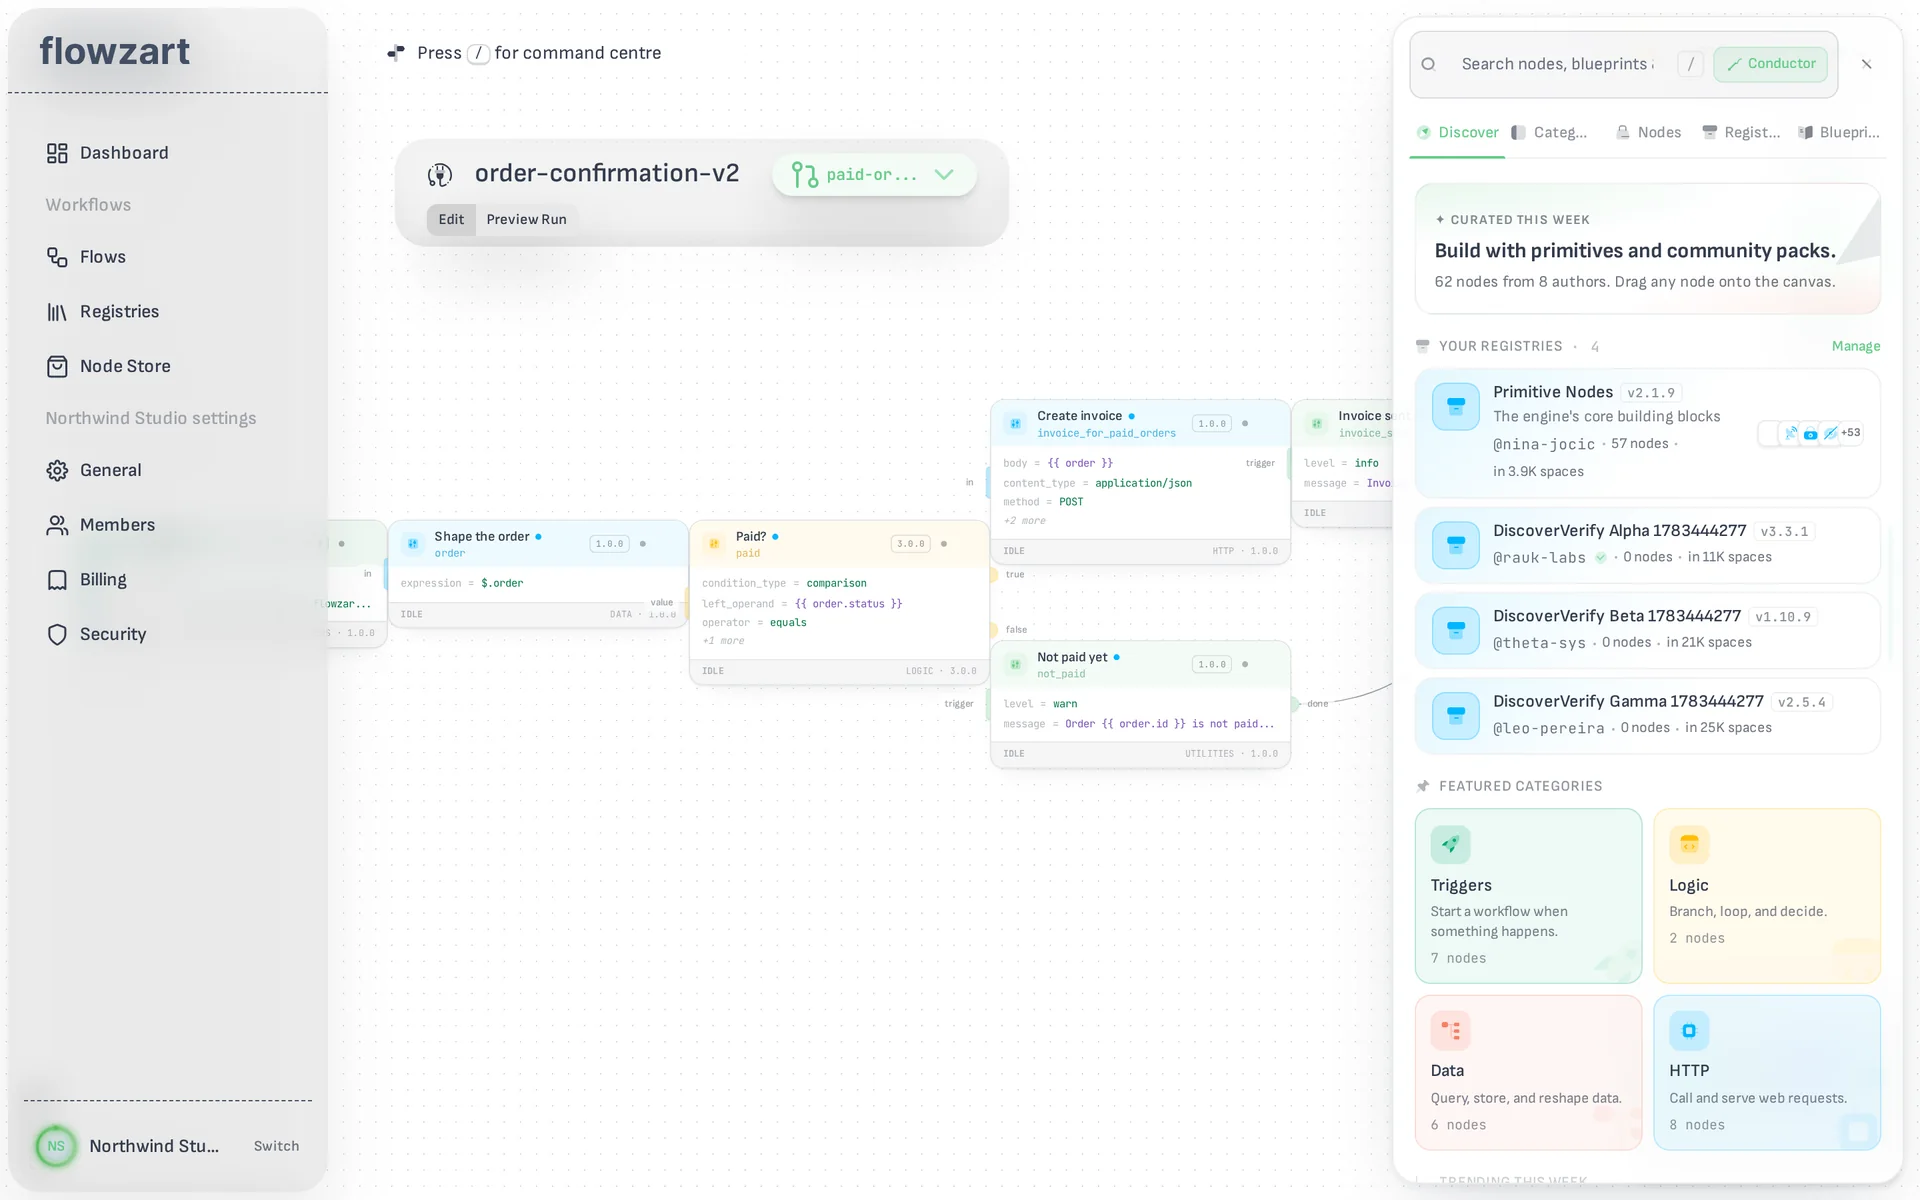The height and width of the screenshot is (1200, 1920).
Task: Click Manage registries link
Action: pyautogui.click(x=1856, y=347)
